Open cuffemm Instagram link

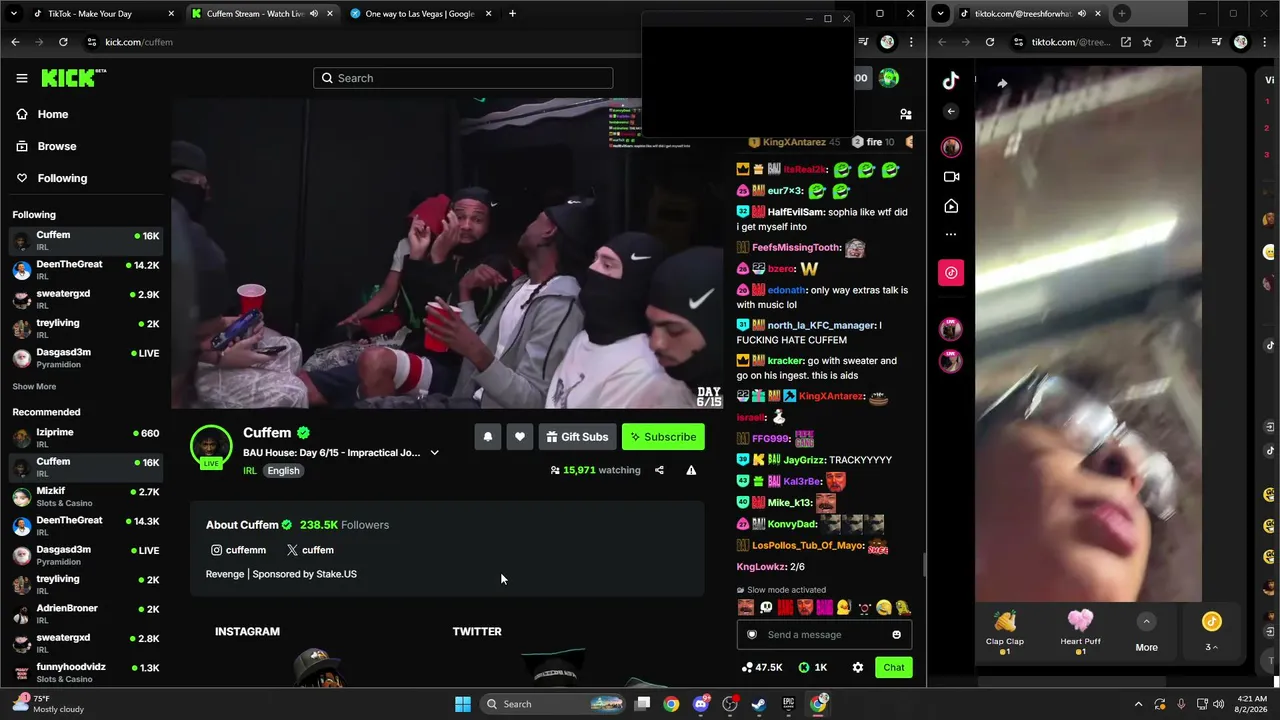tap(238, 550)
